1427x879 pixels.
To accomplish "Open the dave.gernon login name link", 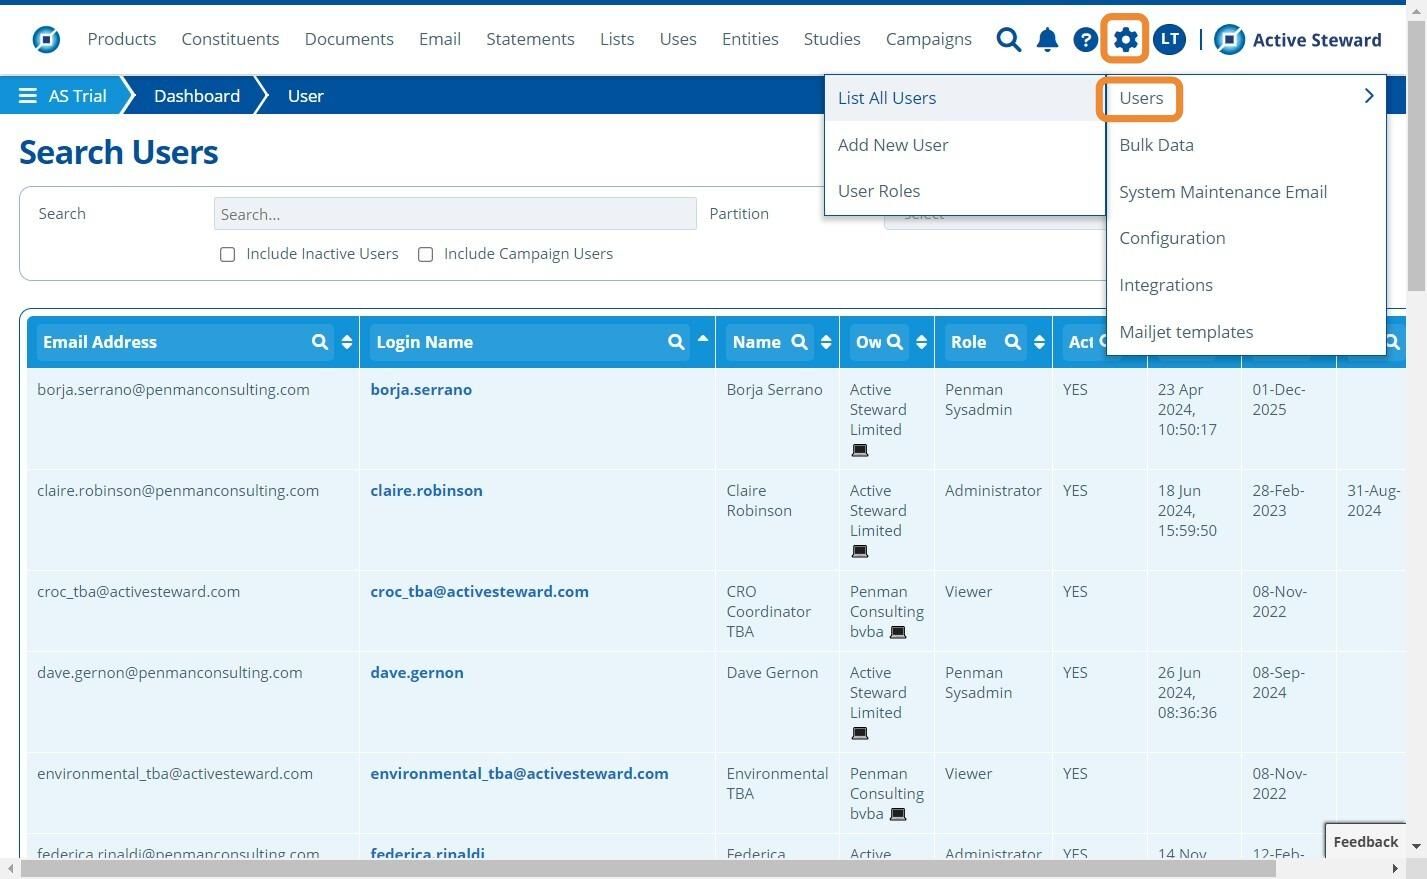I will 417,673.
